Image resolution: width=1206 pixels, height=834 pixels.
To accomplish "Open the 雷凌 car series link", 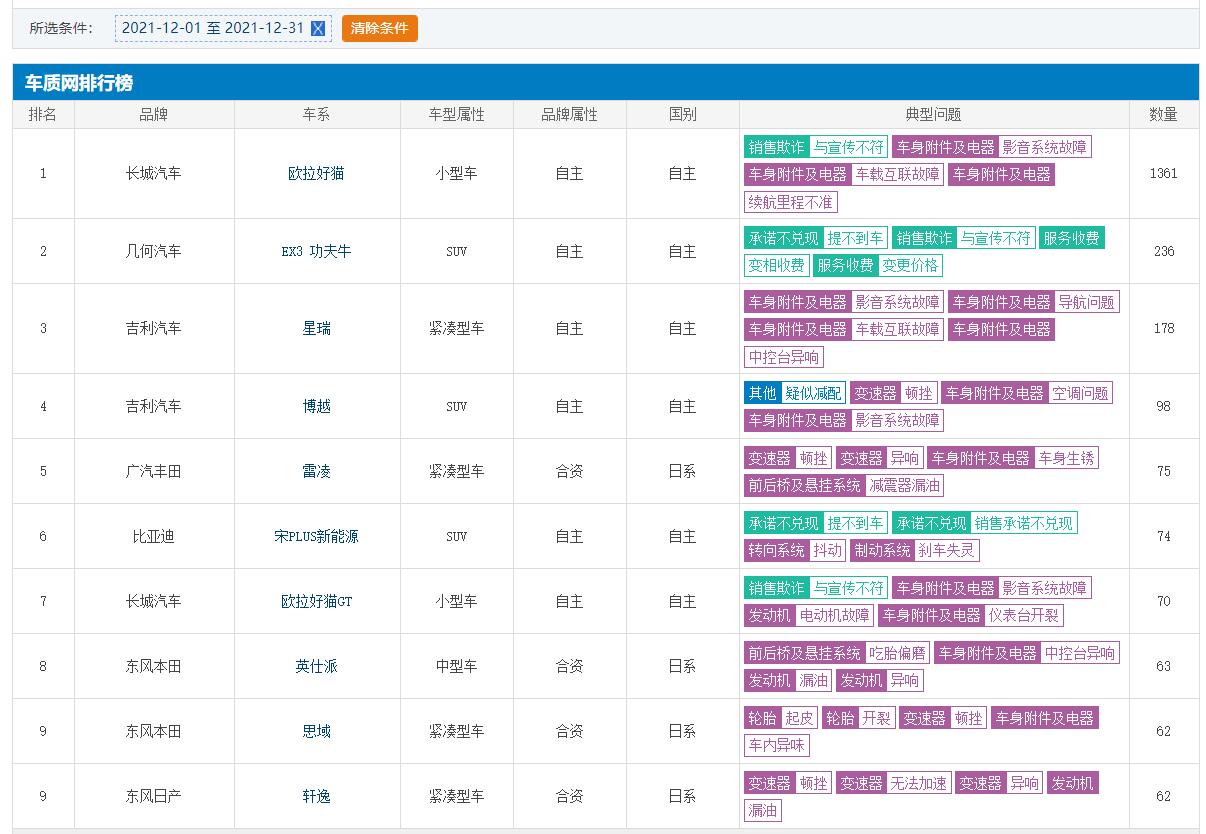I will pos(316,471).
